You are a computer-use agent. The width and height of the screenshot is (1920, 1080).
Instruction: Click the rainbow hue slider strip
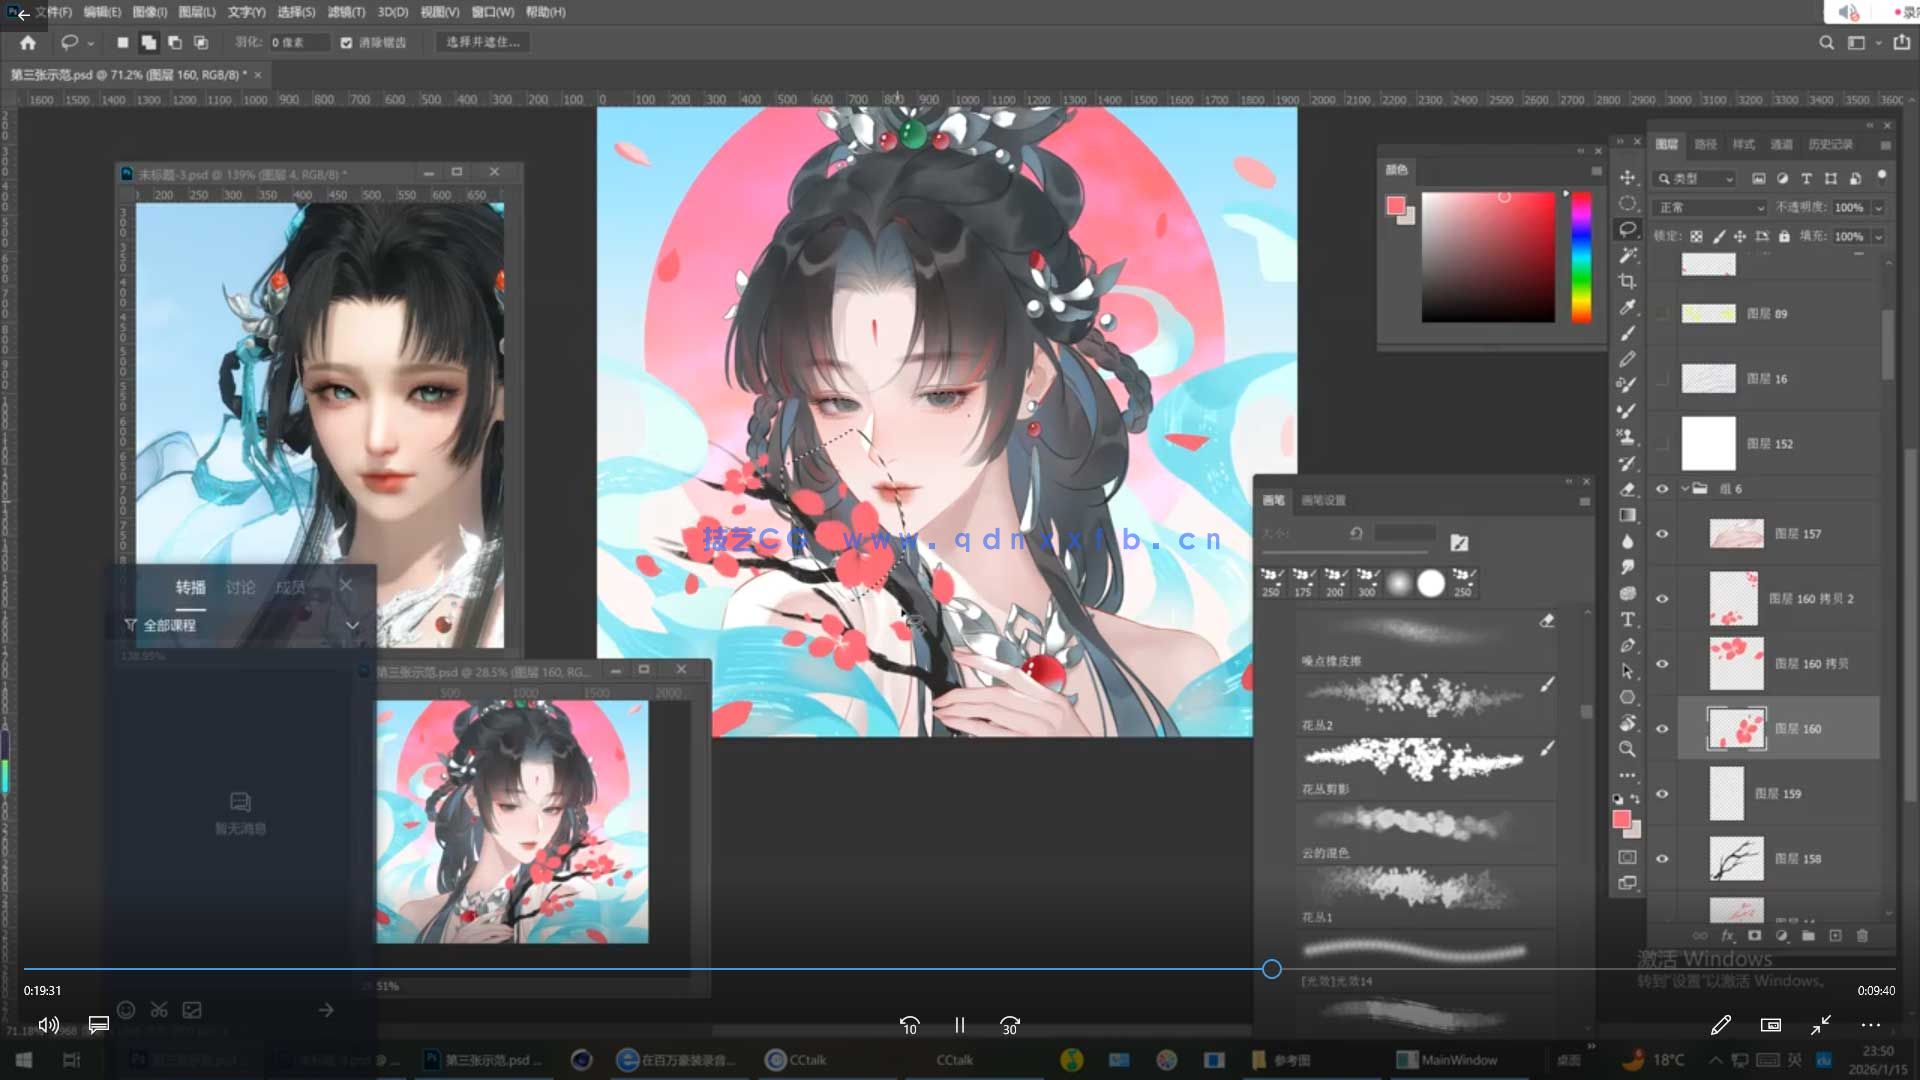pyautogui.click(x=1581, y=257)
